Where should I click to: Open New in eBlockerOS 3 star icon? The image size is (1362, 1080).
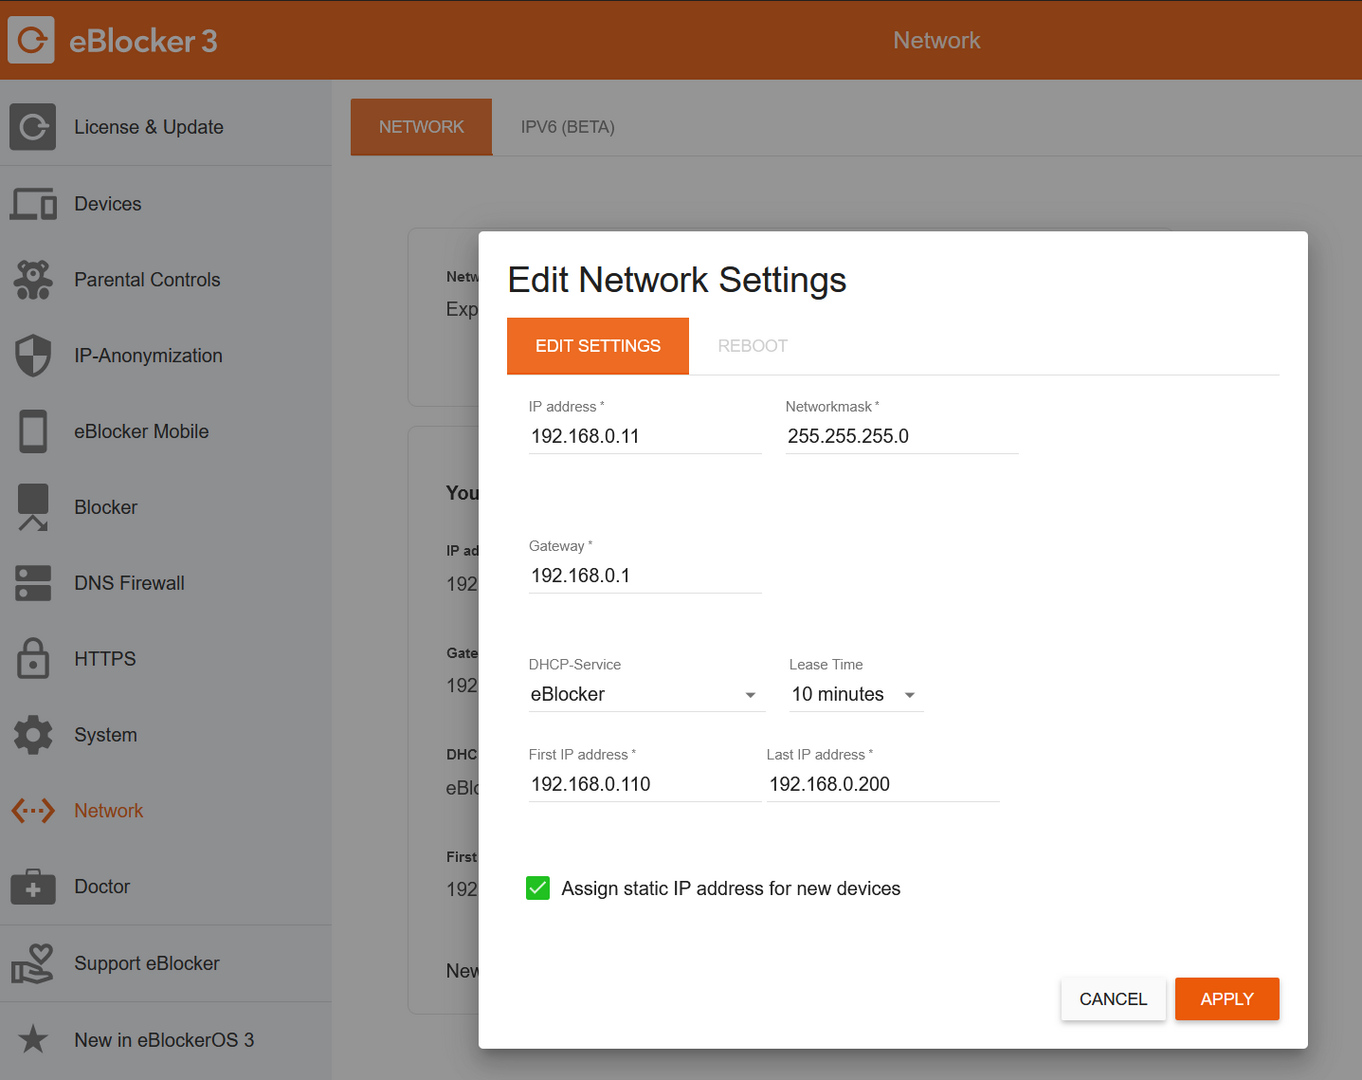pyautogui.click(x=33, y=1040)
